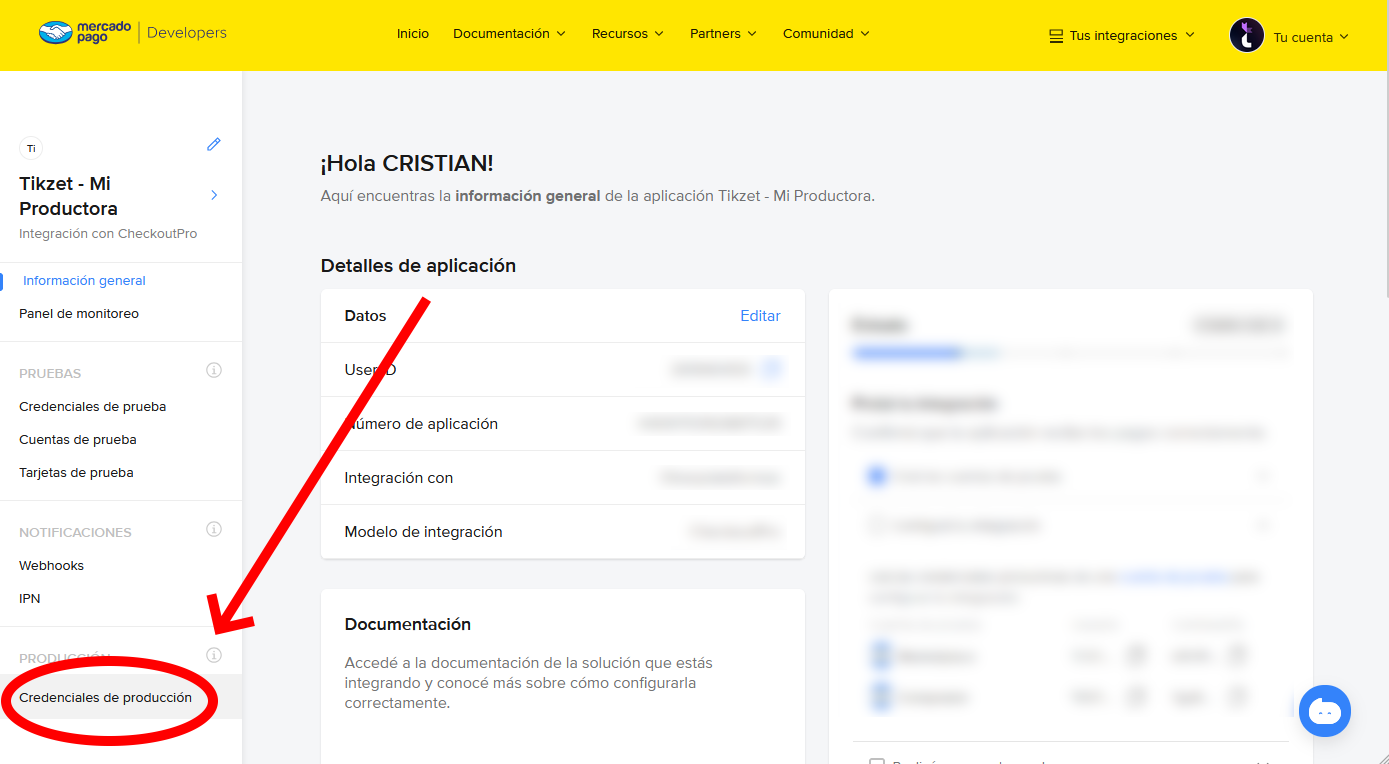Screen dimensions: 1389x764
Task: Click the Modelo de integración row
Action: (x=563, y=532)
